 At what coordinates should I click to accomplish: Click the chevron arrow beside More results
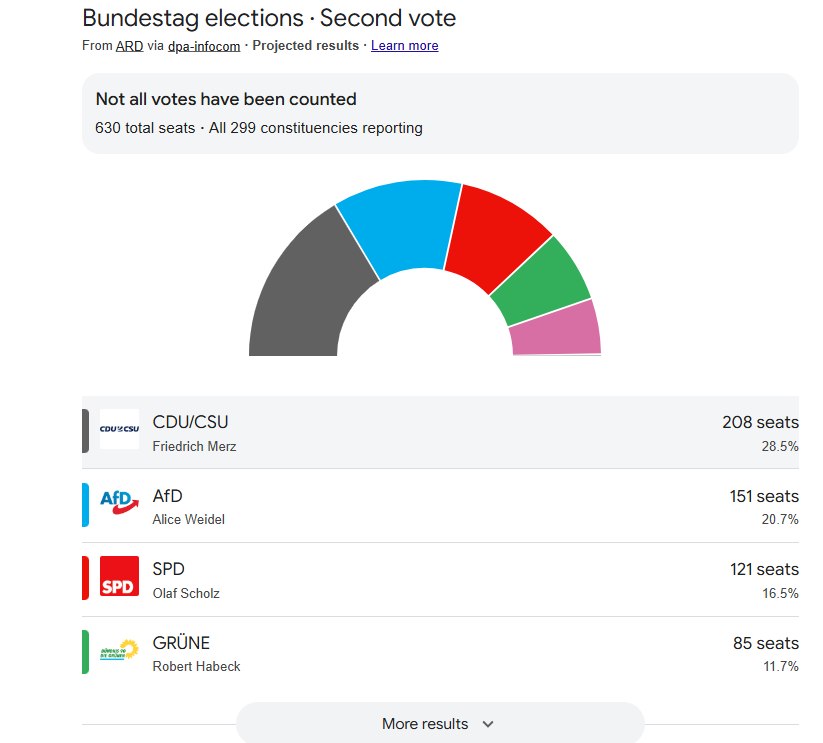tap(488, 724)
